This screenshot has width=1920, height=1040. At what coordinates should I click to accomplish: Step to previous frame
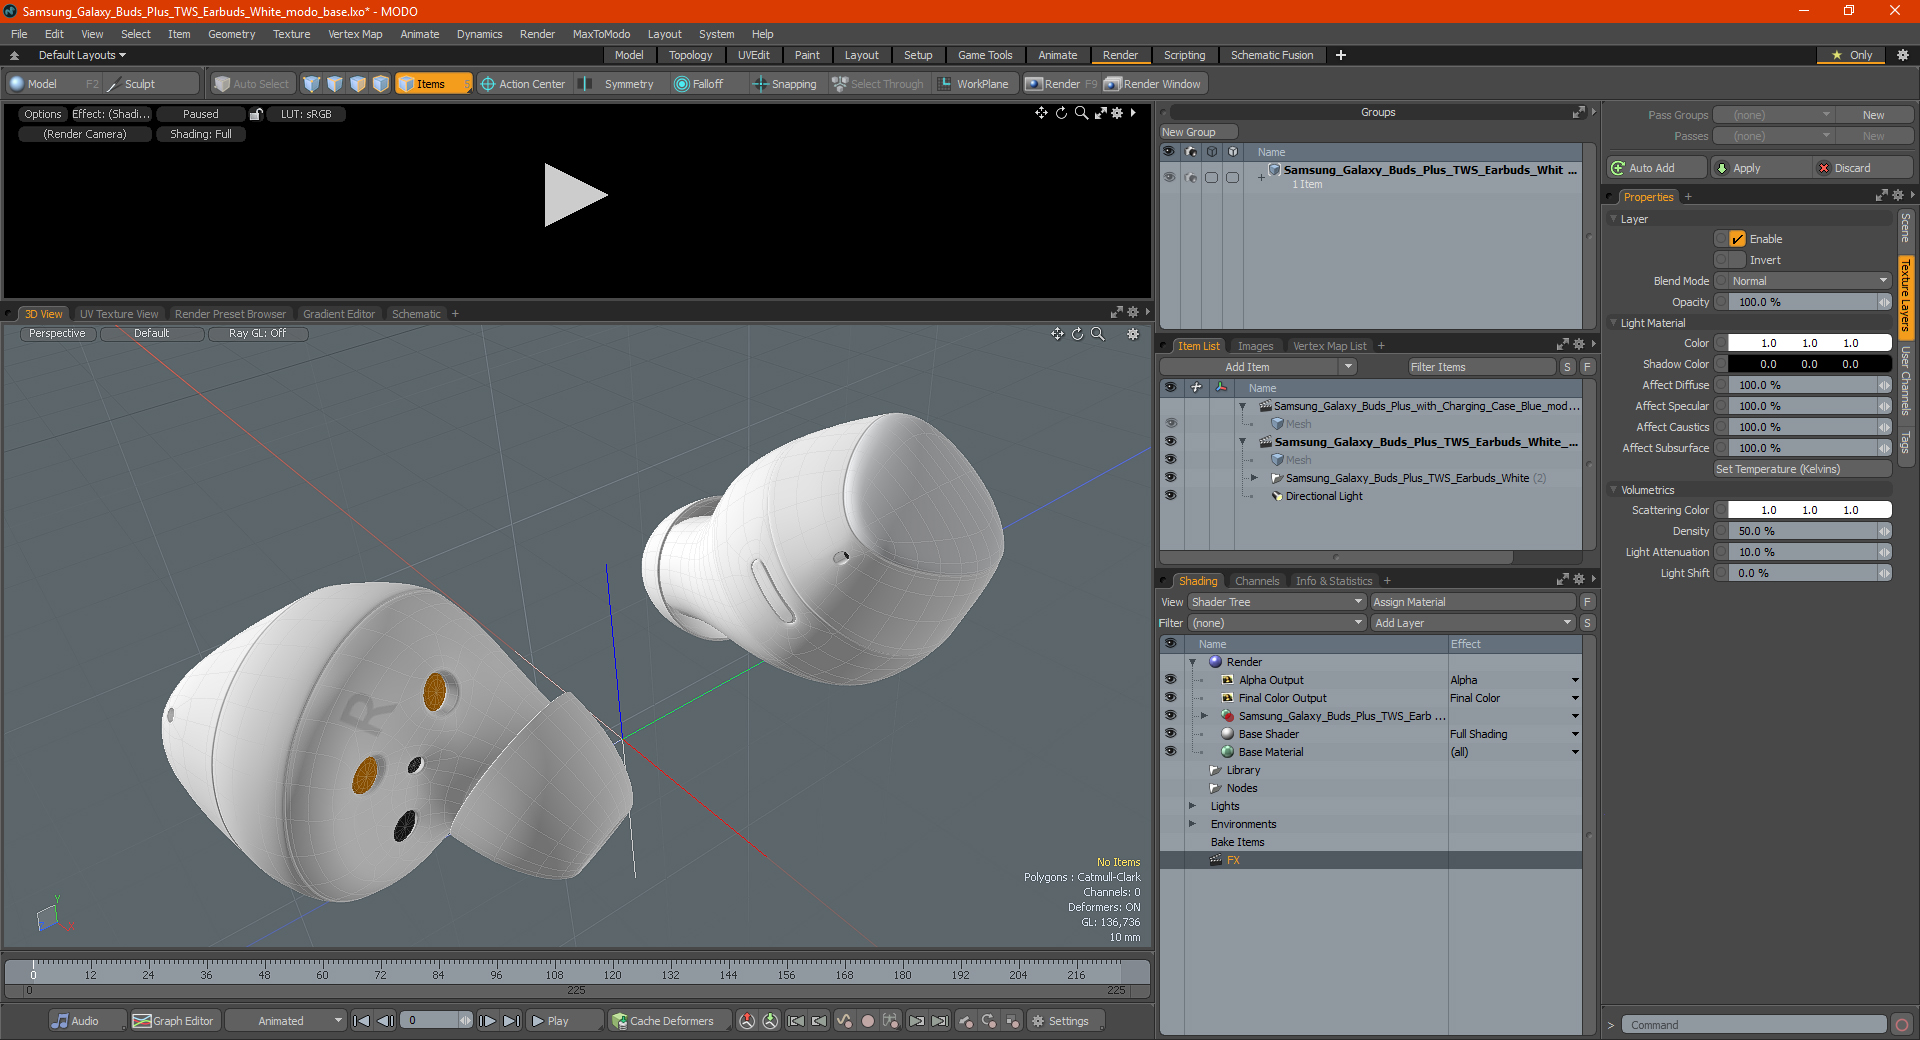[x=385, y=1021]
